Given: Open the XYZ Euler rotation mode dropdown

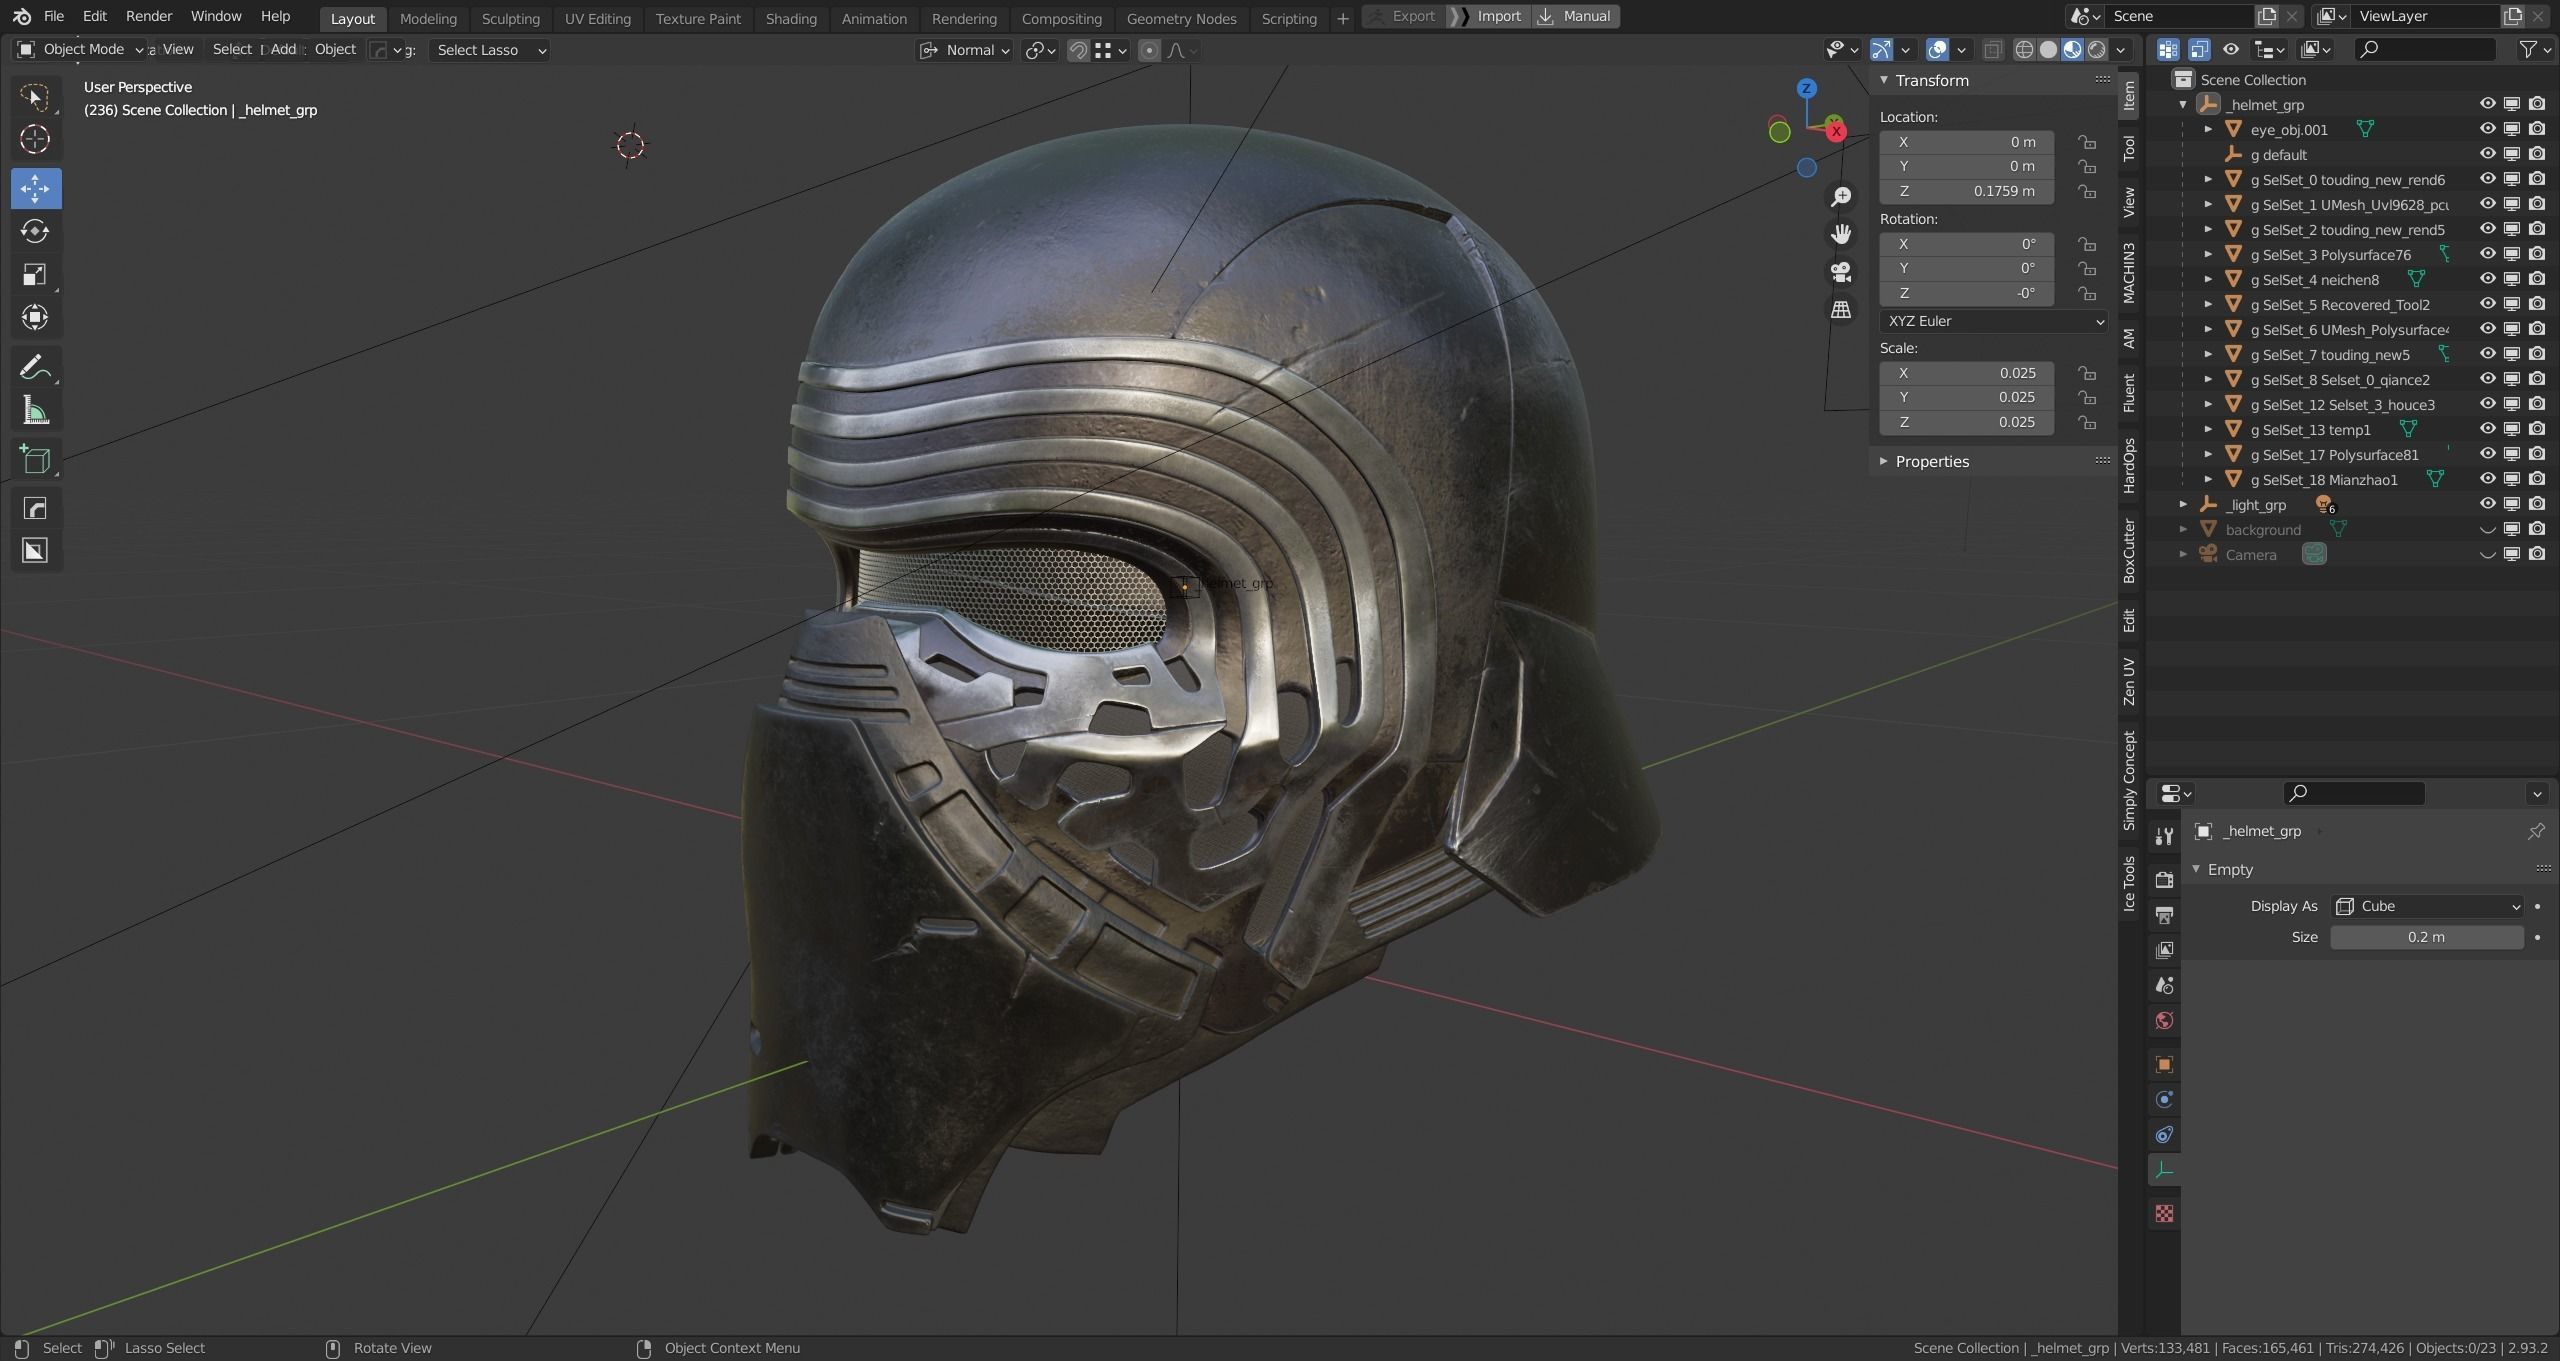Looking at the screenshot, I should click(1995, 321).
